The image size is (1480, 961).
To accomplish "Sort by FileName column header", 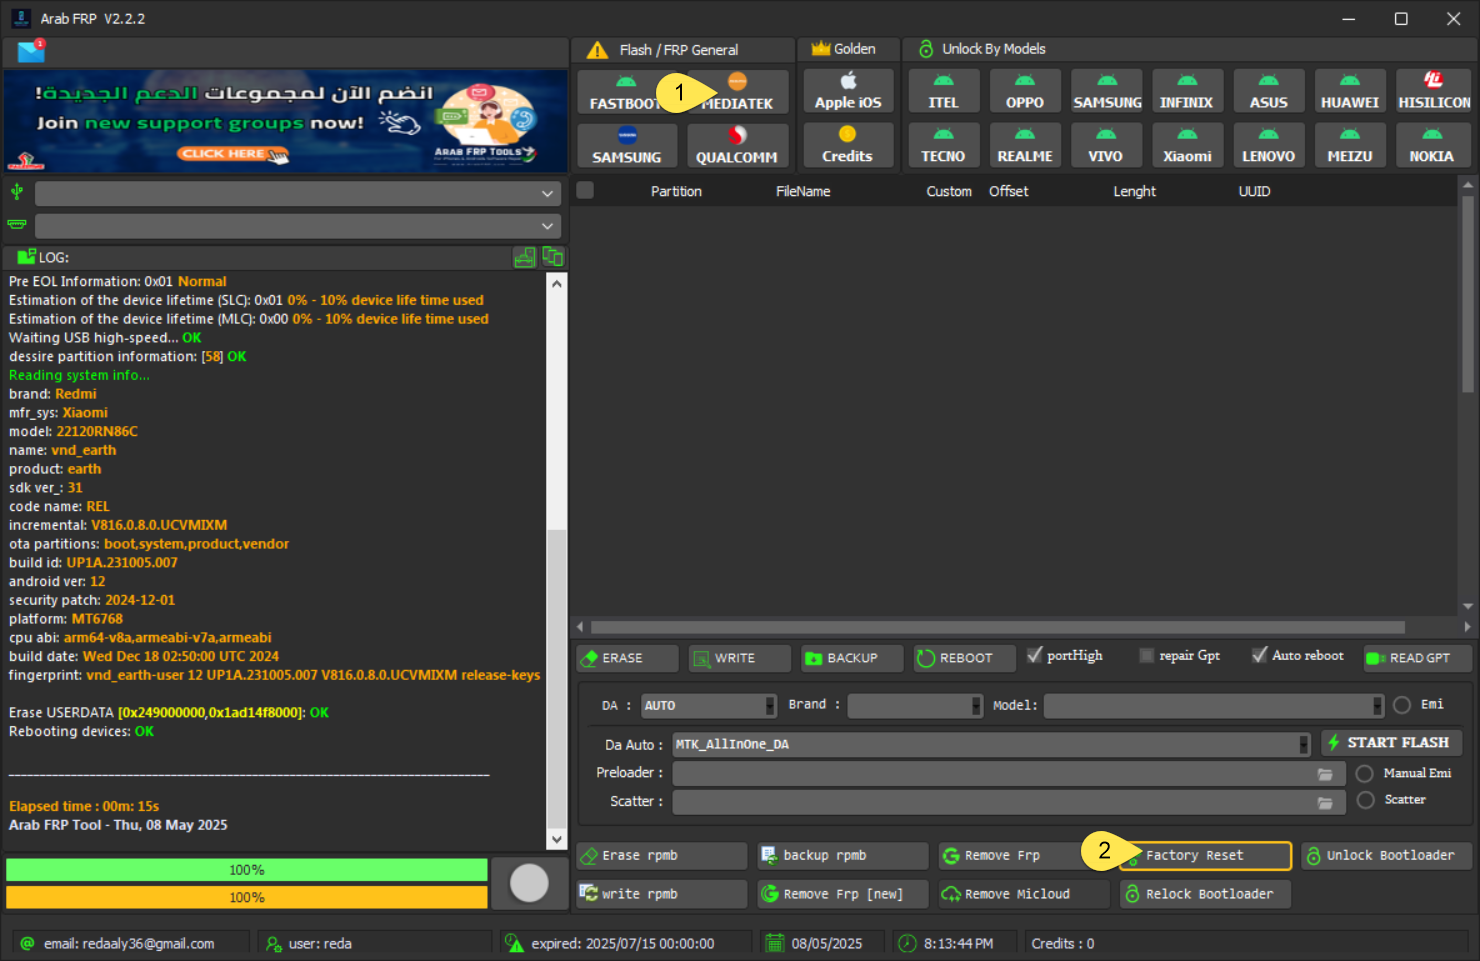I will click(803, 191).
